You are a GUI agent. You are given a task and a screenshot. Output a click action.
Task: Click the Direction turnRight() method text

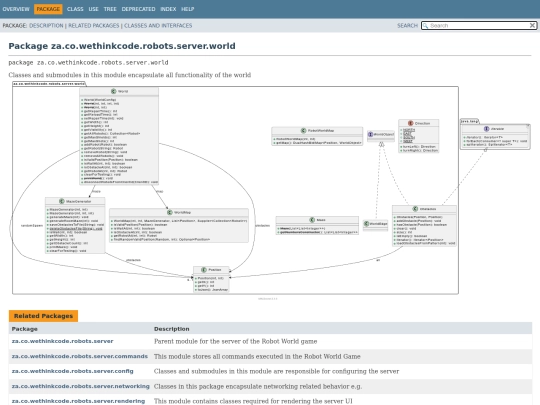click(420, 150)
